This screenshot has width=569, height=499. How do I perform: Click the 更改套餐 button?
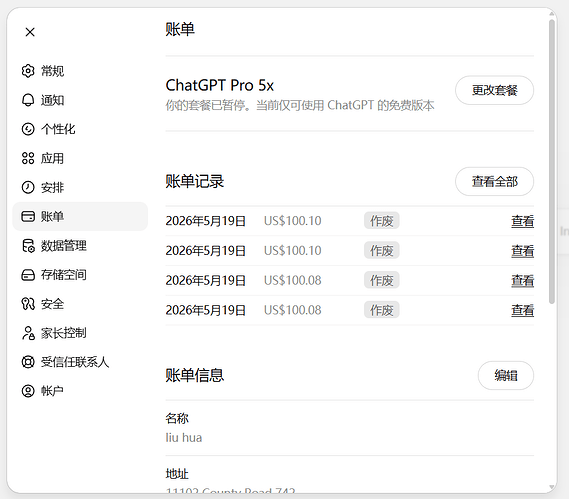click(494, 90)
